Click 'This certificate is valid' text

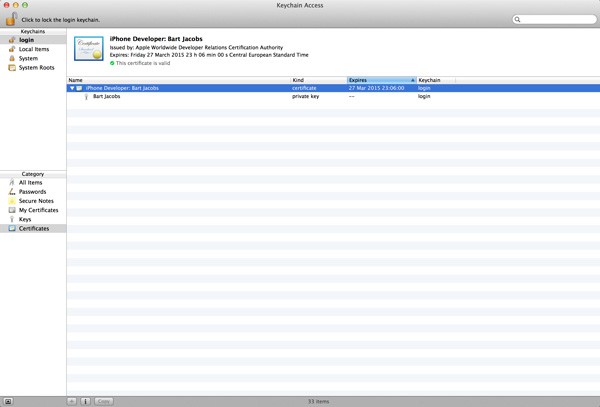tap(143, 63)
